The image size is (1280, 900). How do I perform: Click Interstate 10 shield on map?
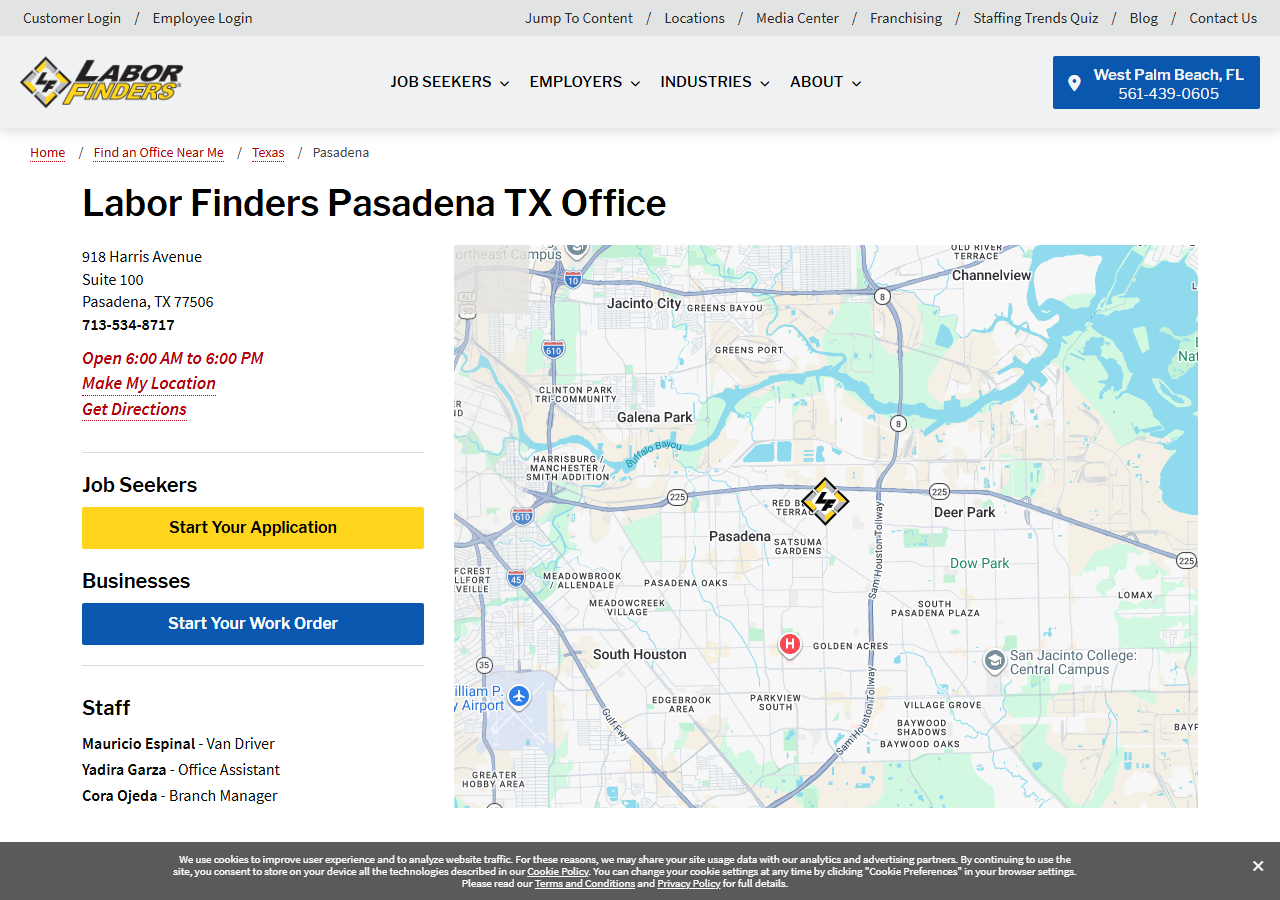573,279
